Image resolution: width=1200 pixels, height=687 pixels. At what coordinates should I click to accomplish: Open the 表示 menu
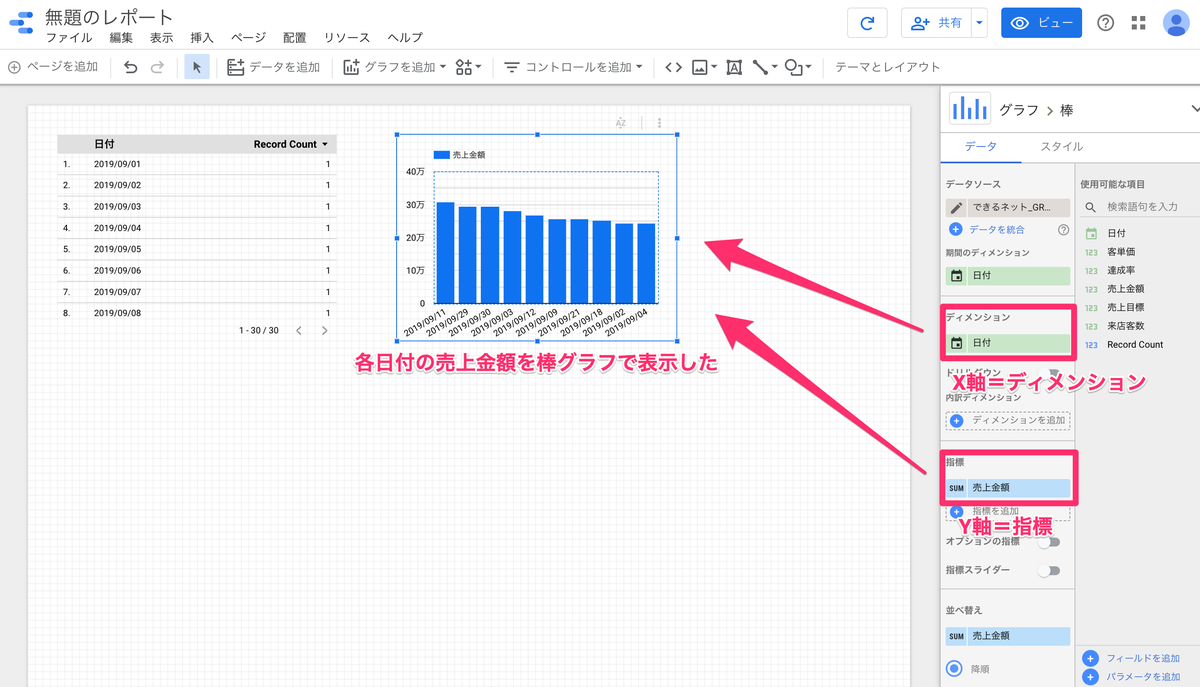(x=161, y=38)
